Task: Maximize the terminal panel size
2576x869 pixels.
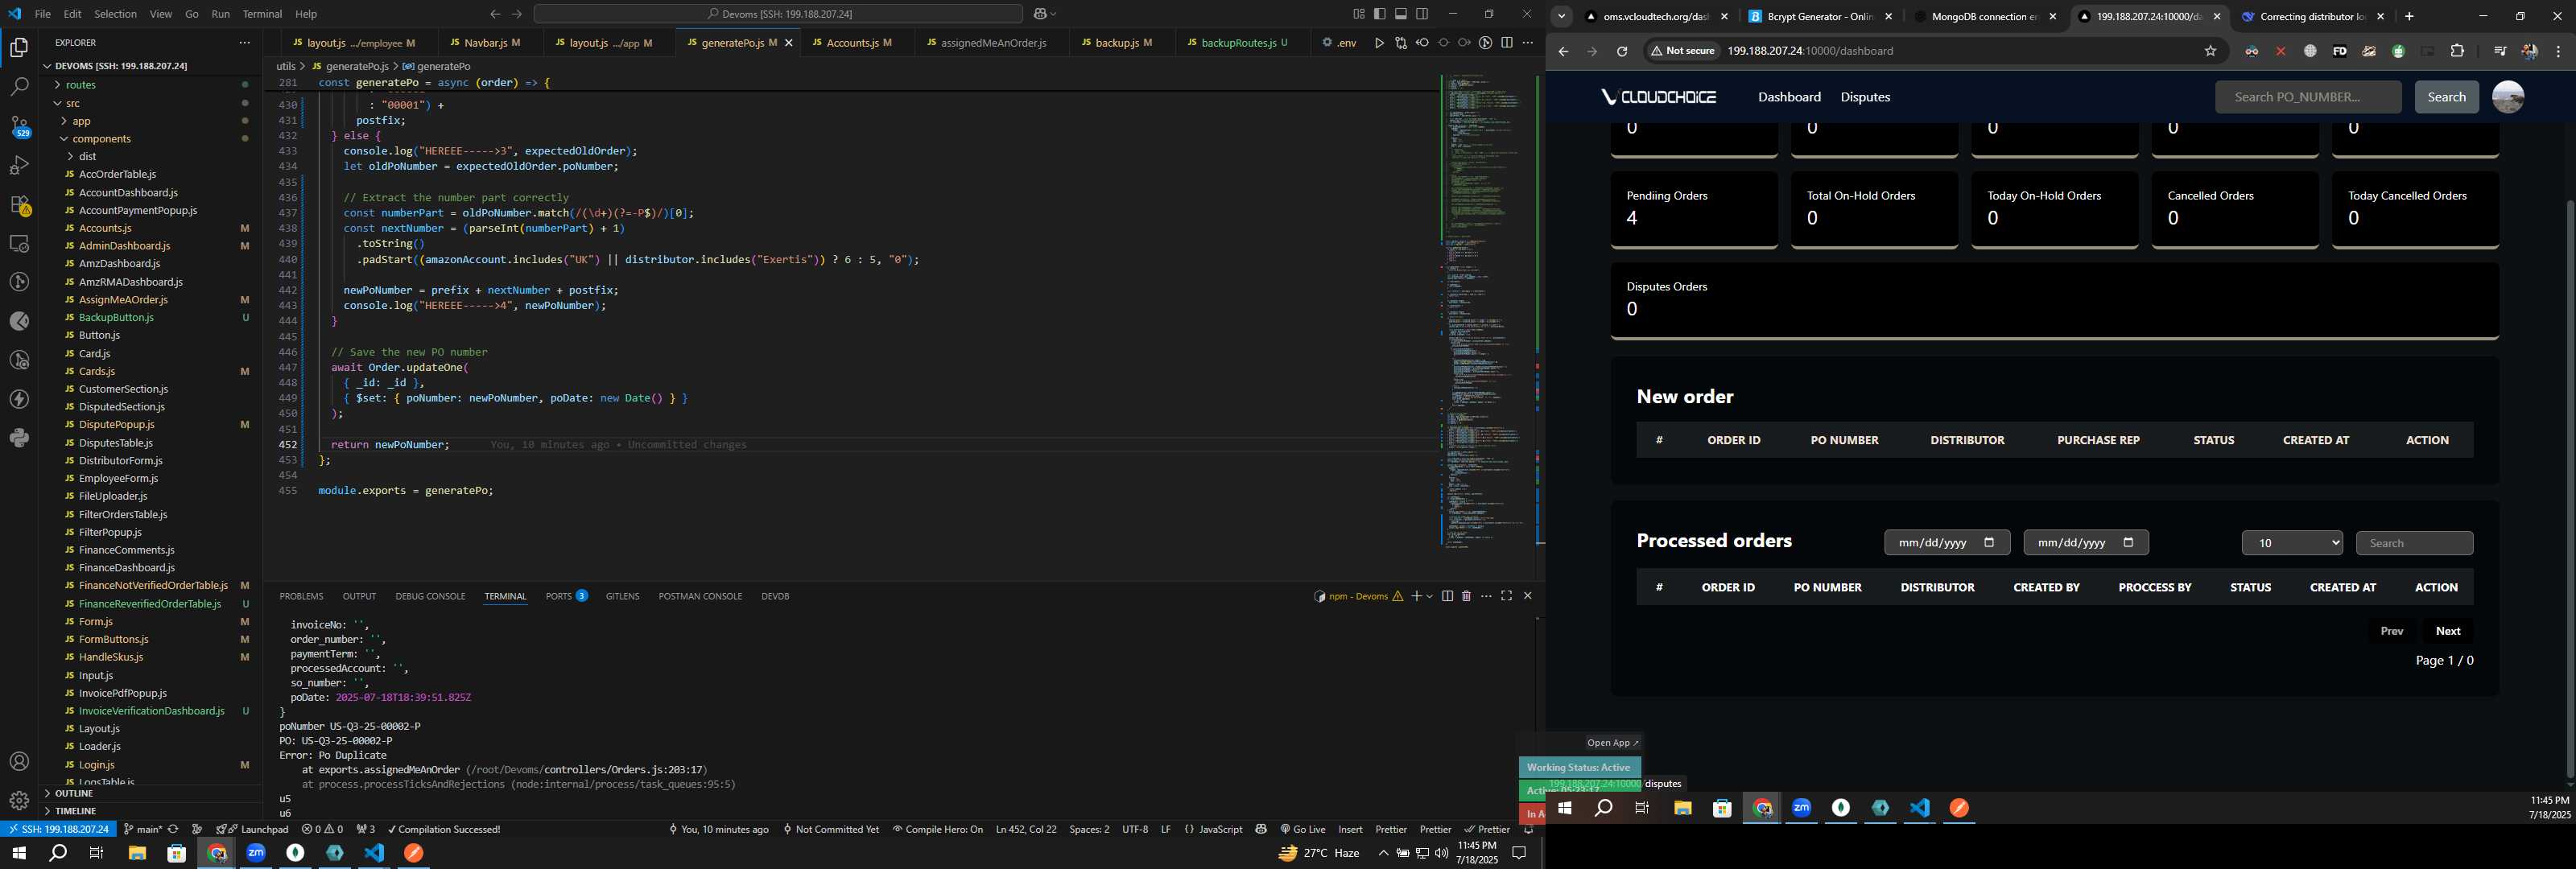Action: tap(1506, 596)
